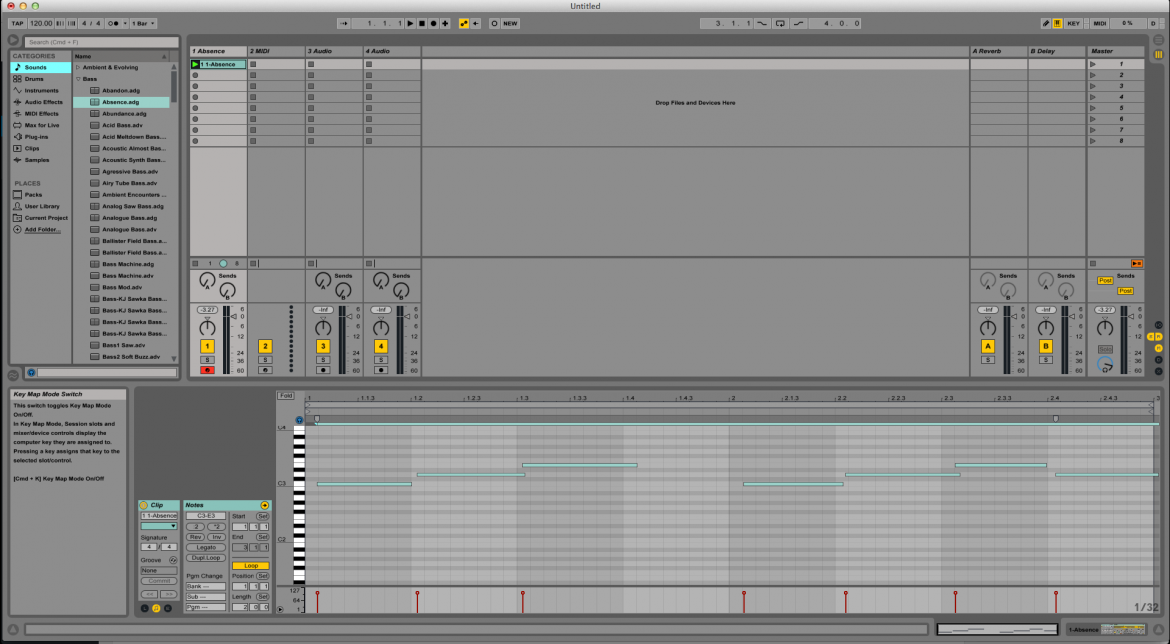Click the browser search field
The width and height of the screenshot is (1170, 644).
pyautogui.click(x=101, y=42)
